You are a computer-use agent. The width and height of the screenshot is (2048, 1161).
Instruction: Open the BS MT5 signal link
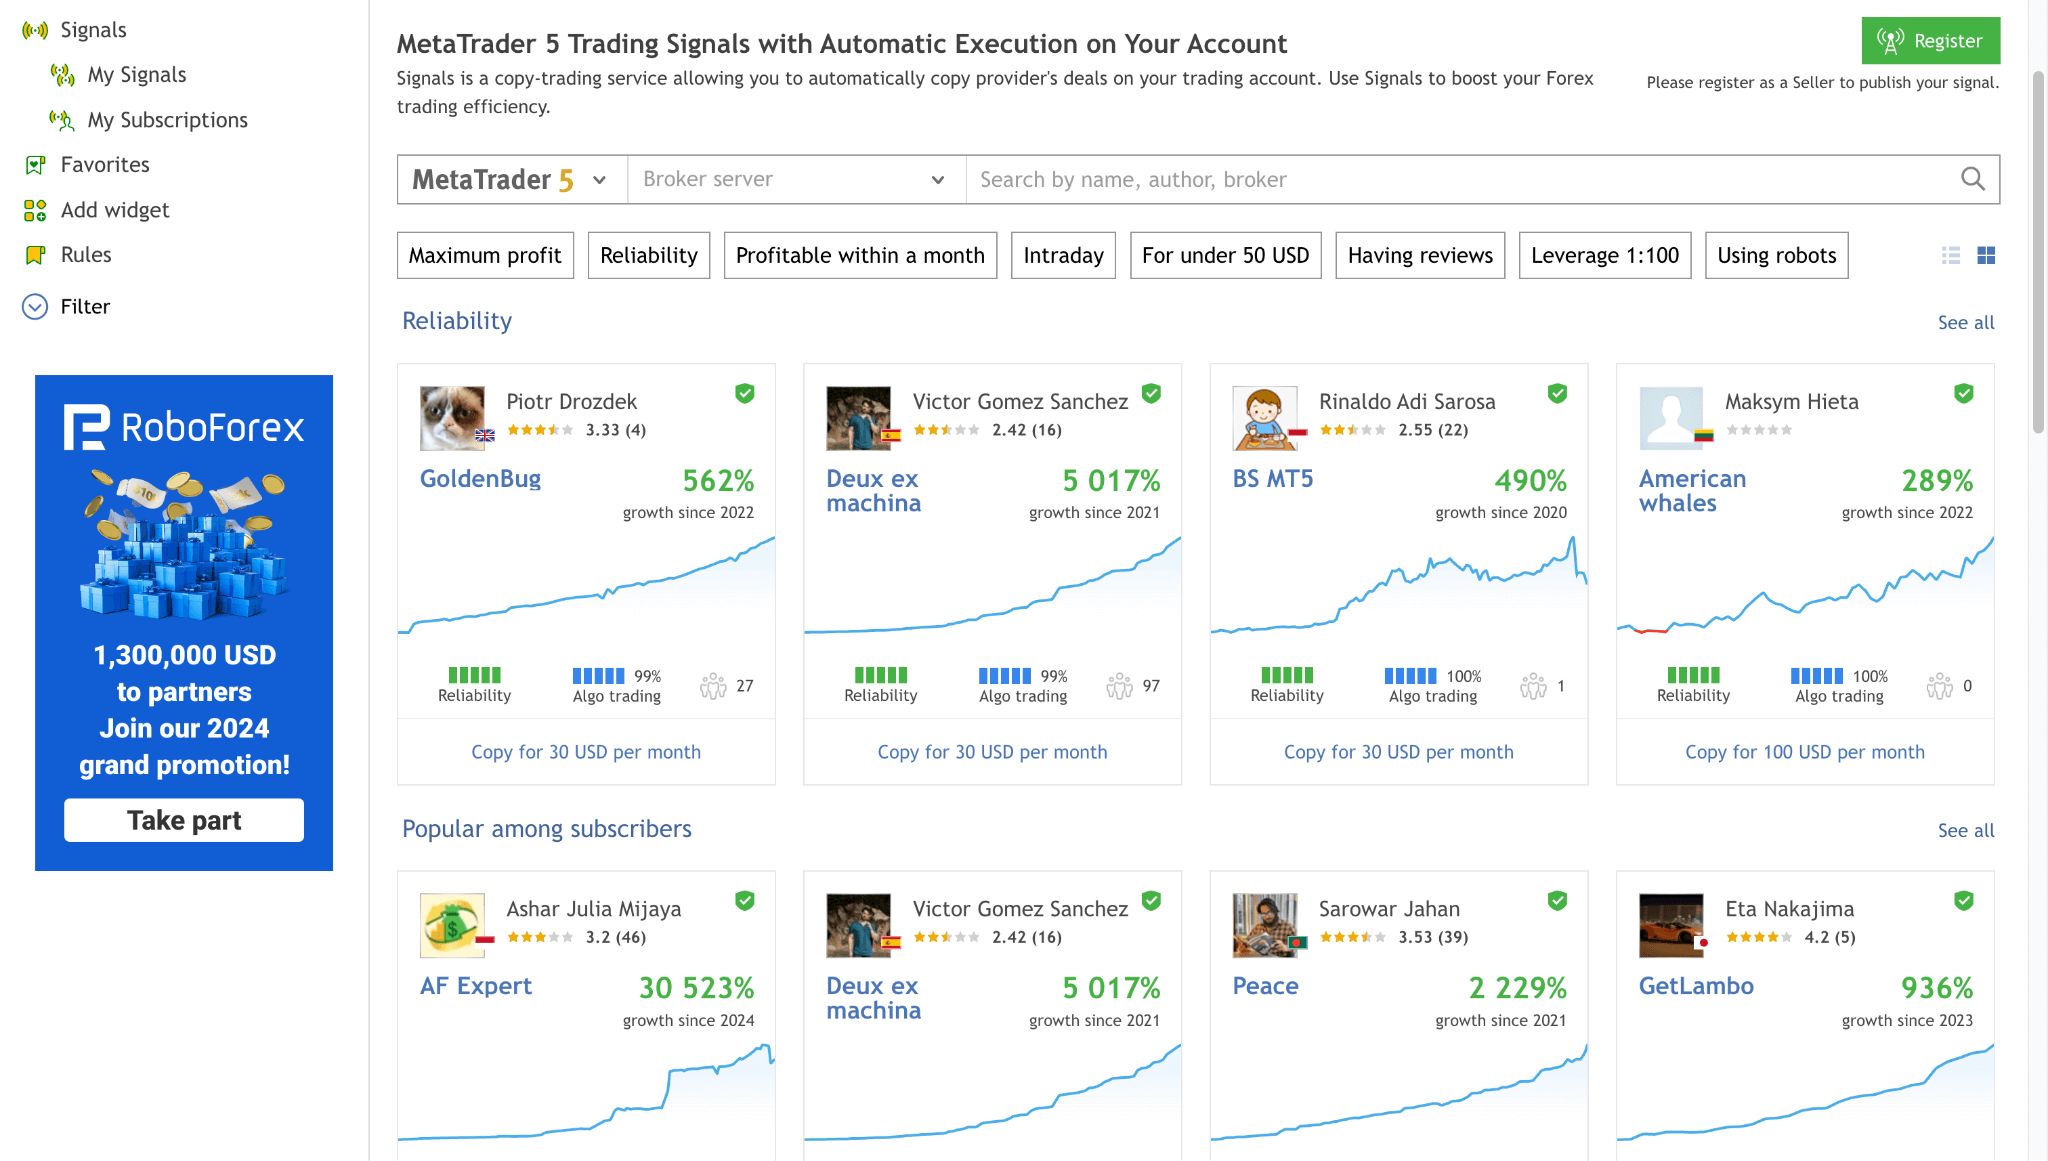click(1273, 479)
